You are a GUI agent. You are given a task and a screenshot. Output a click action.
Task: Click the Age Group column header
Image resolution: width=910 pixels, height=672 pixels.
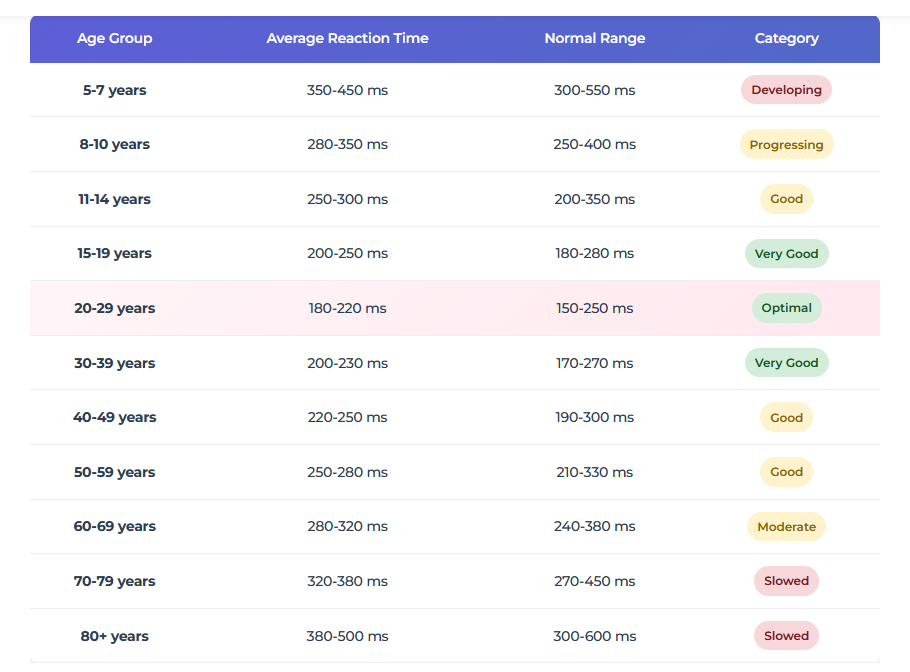coord(114,38)
